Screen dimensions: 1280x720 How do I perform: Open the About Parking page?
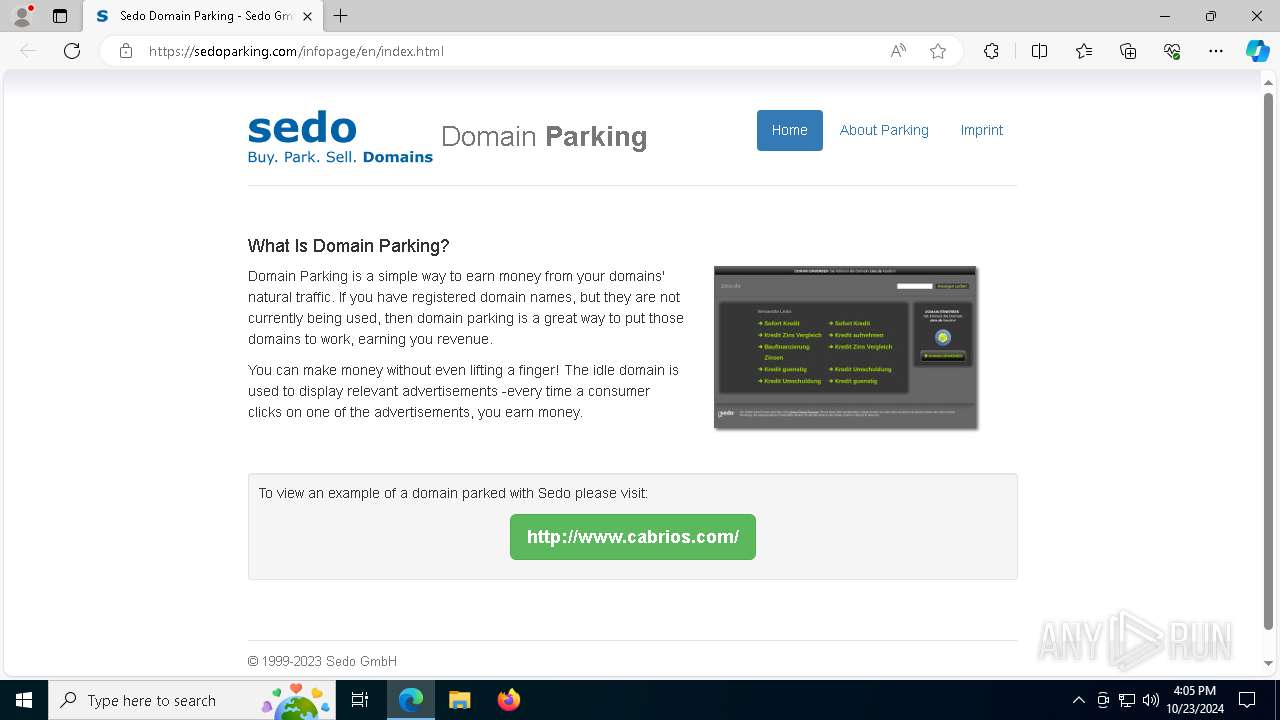click(884, 130)
